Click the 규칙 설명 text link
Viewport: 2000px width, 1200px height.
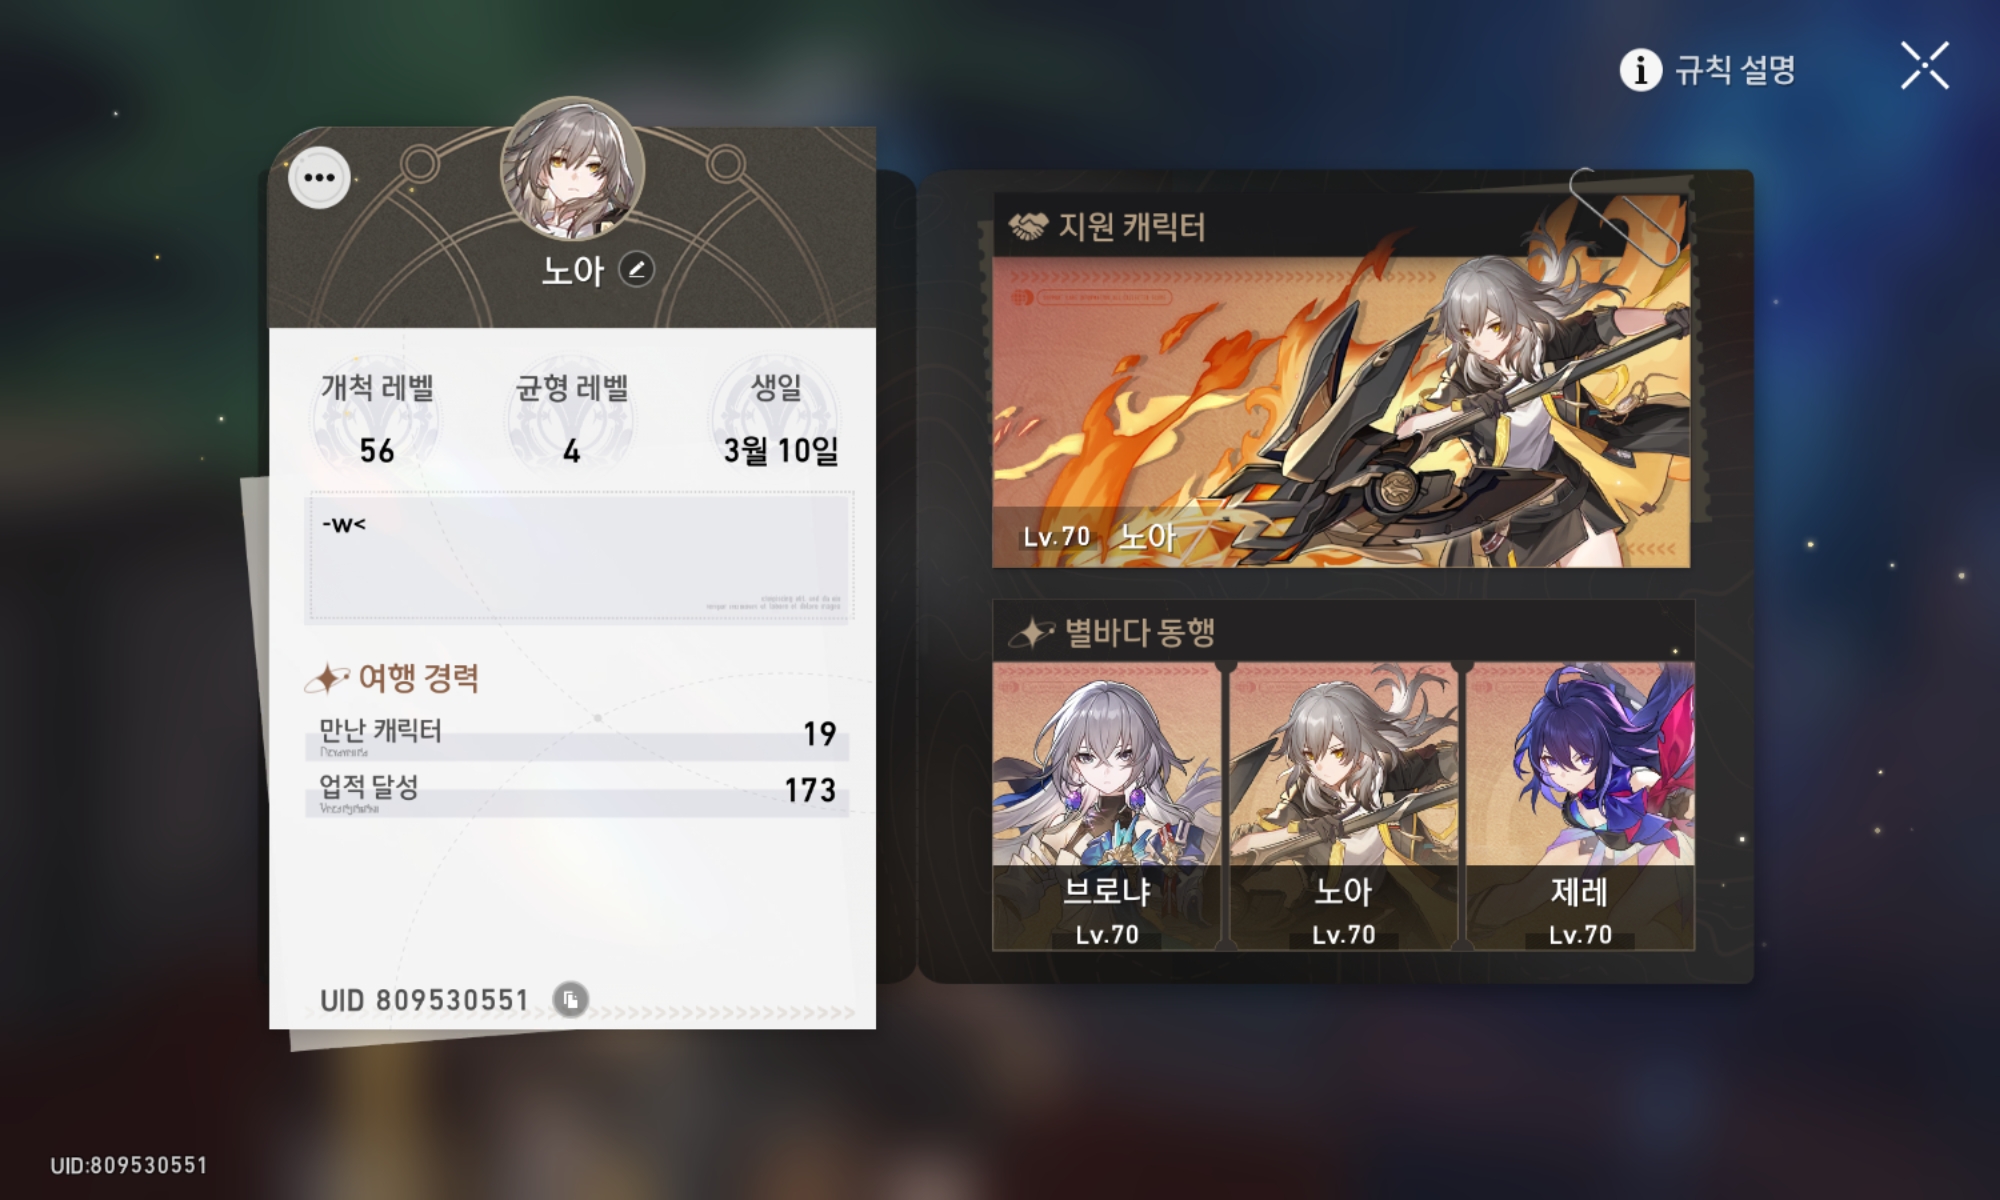pyautogui.click(x=1735, y=70)
